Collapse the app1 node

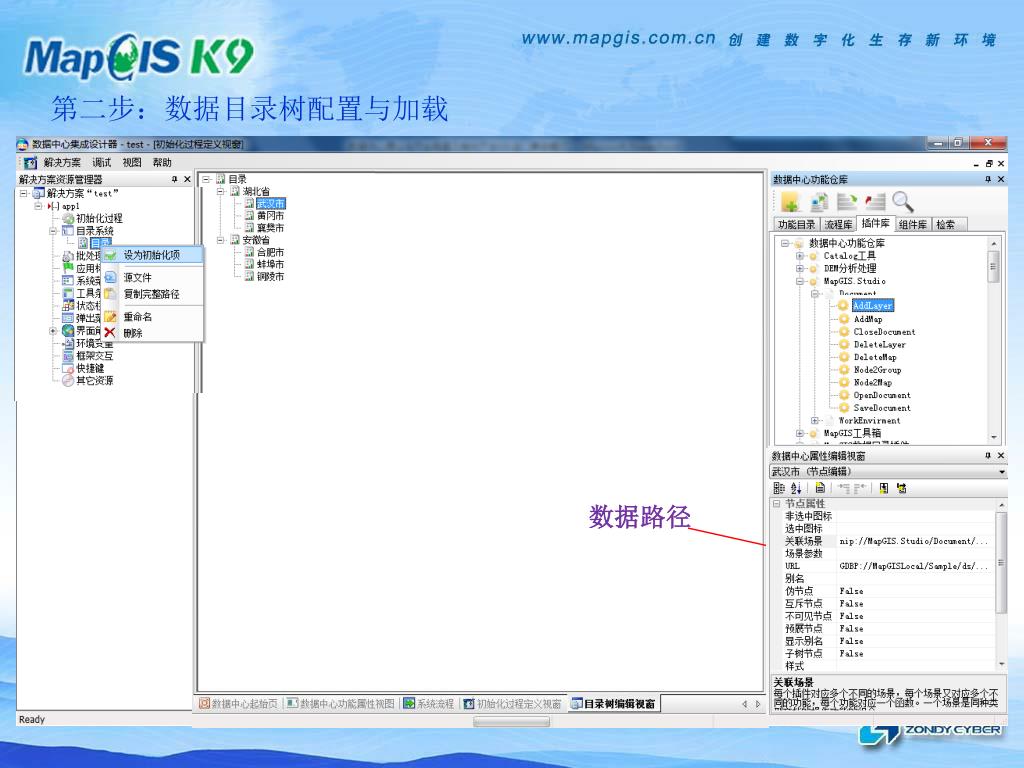pyautogui.click(x=39, y=206)
